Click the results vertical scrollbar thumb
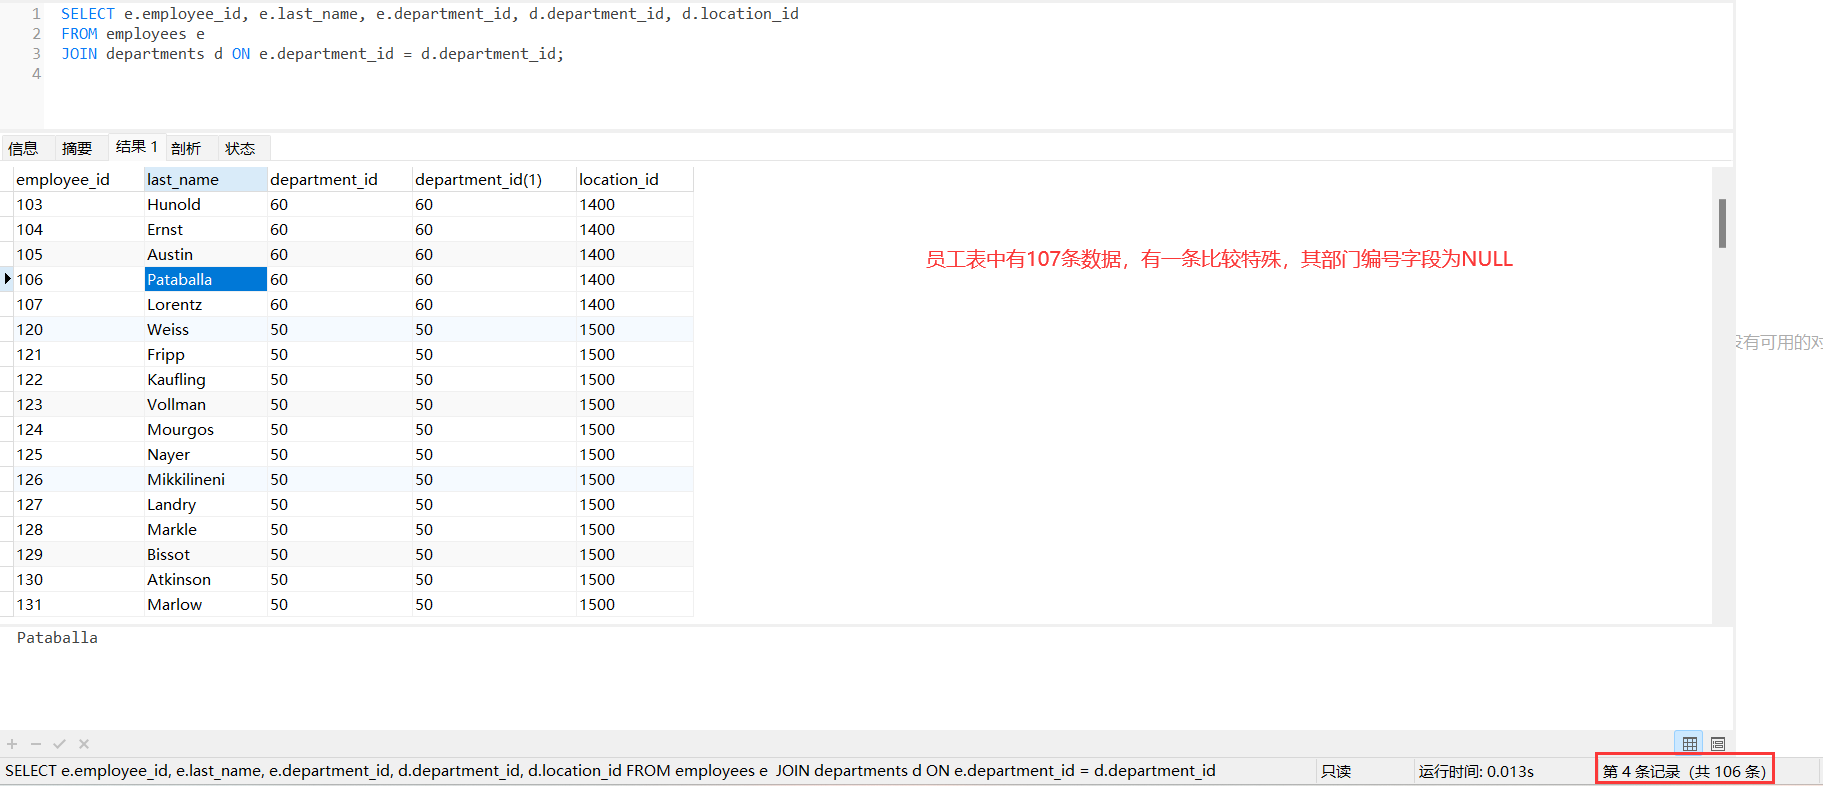The image size is (1823, 786). [1722, 223]
